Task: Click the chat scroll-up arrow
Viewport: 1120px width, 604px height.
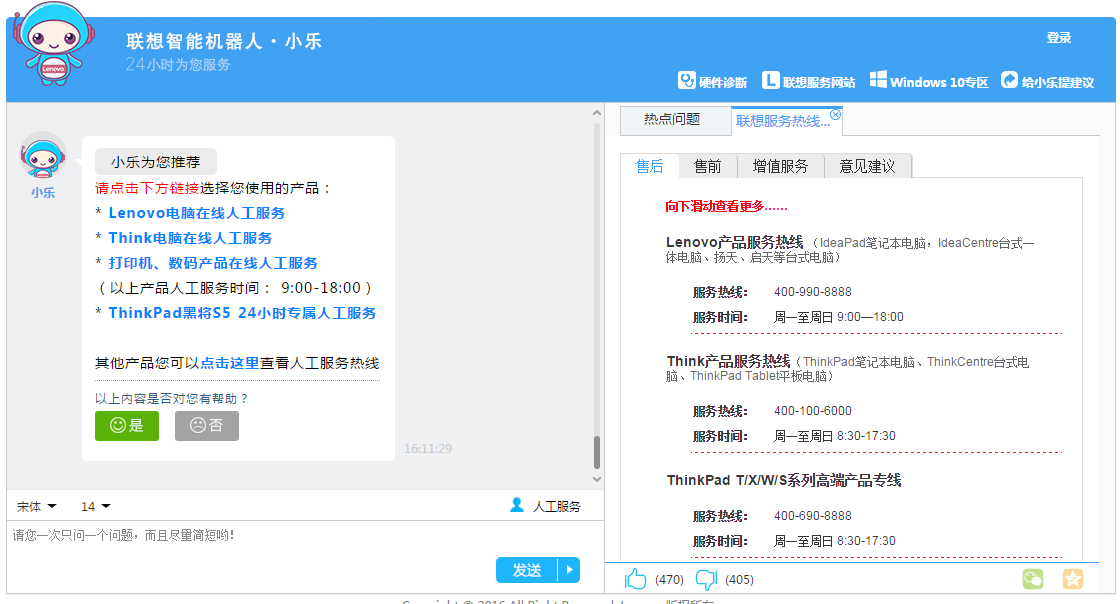Action: pyautogui.click(x=597, y=113)
